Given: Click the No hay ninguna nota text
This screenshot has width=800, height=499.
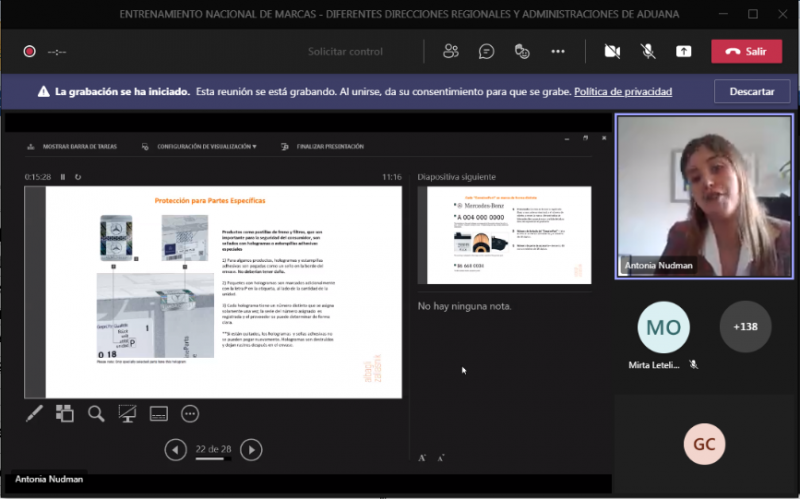Looking at the screenshot, I should point(464,306).
